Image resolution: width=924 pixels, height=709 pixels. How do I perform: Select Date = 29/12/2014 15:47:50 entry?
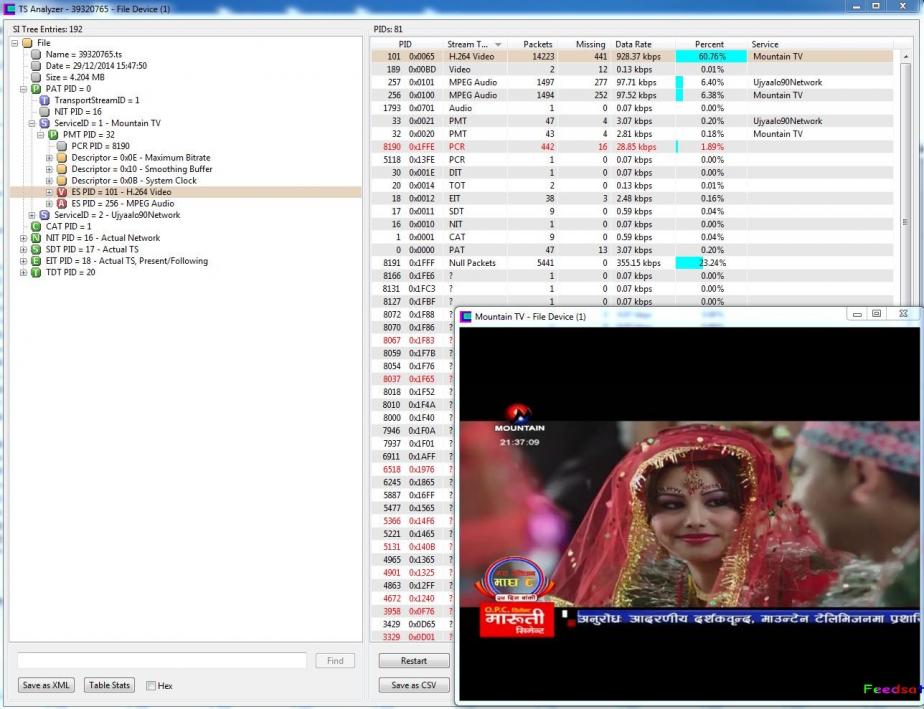point(96,66)
